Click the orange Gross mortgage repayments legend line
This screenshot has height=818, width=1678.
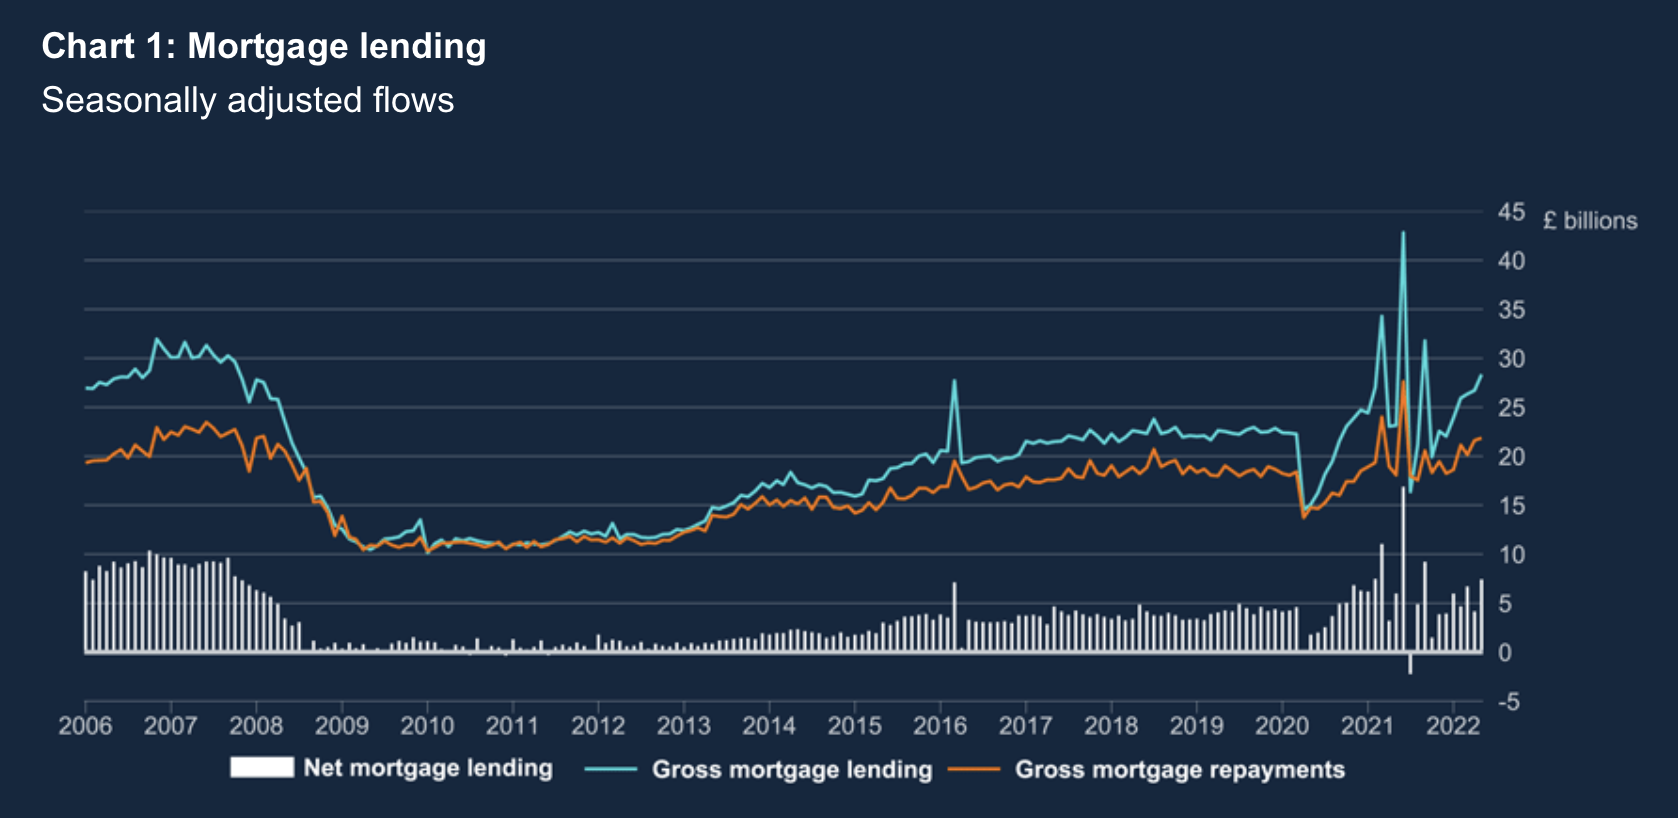point(974,769)
